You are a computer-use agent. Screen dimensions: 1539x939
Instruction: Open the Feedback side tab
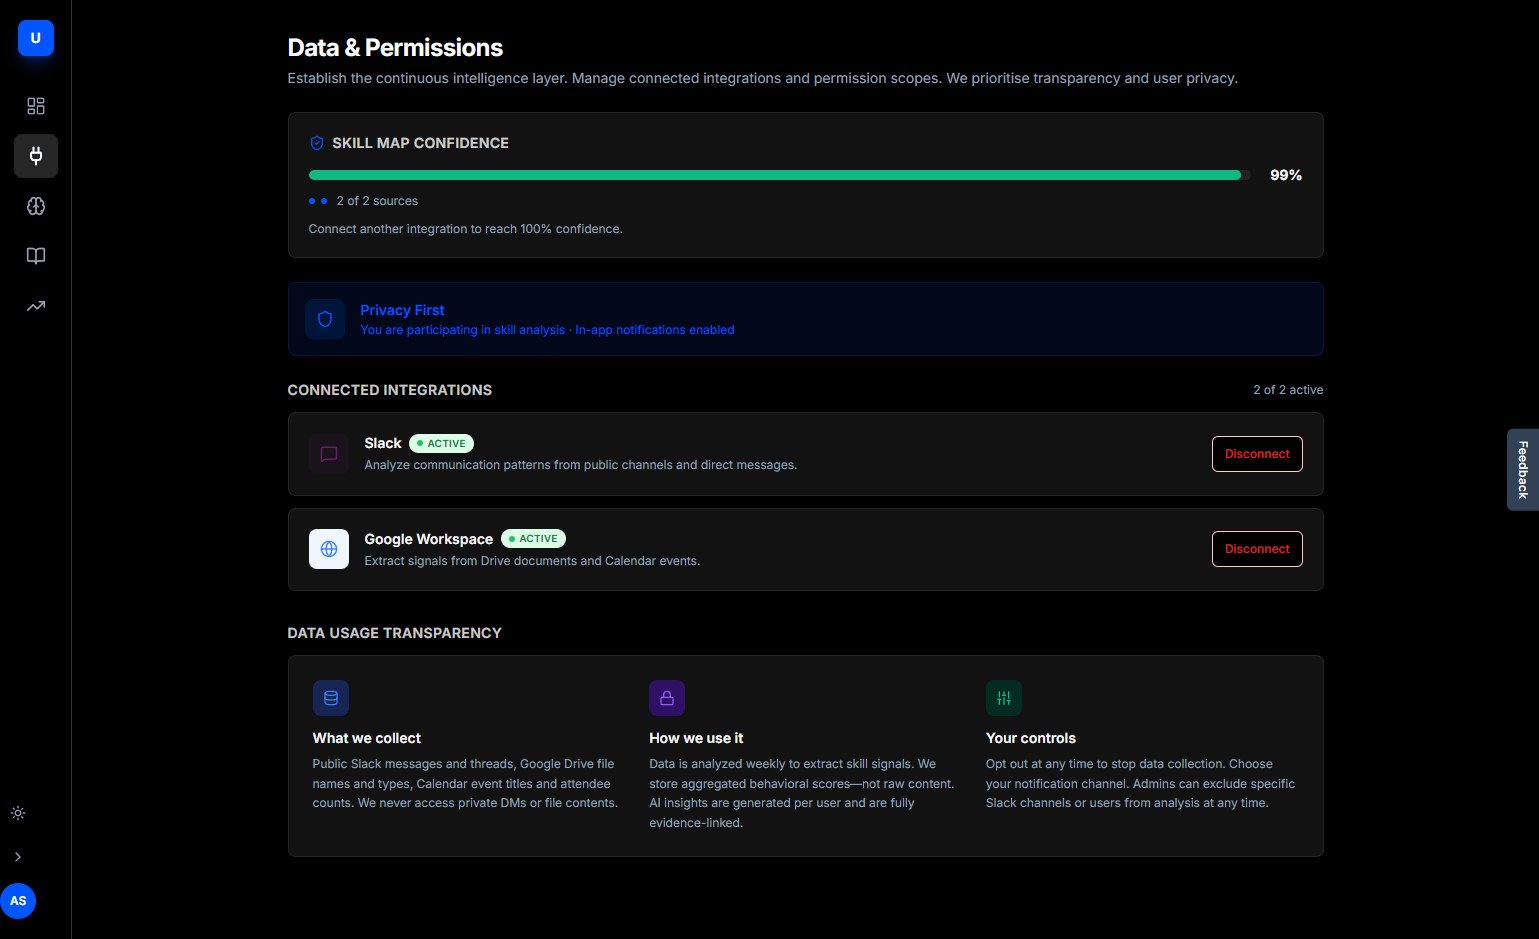(1522, 470)
